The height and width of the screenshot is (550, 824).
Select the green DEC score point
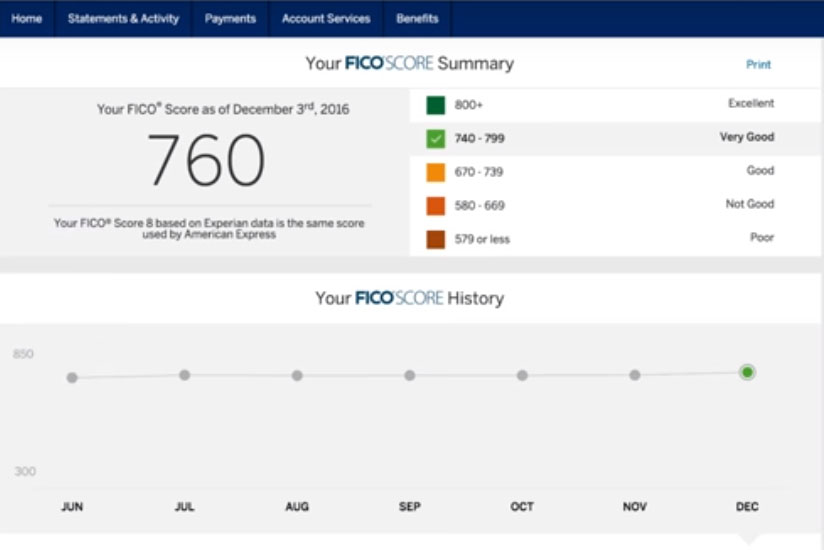(747, 372)
